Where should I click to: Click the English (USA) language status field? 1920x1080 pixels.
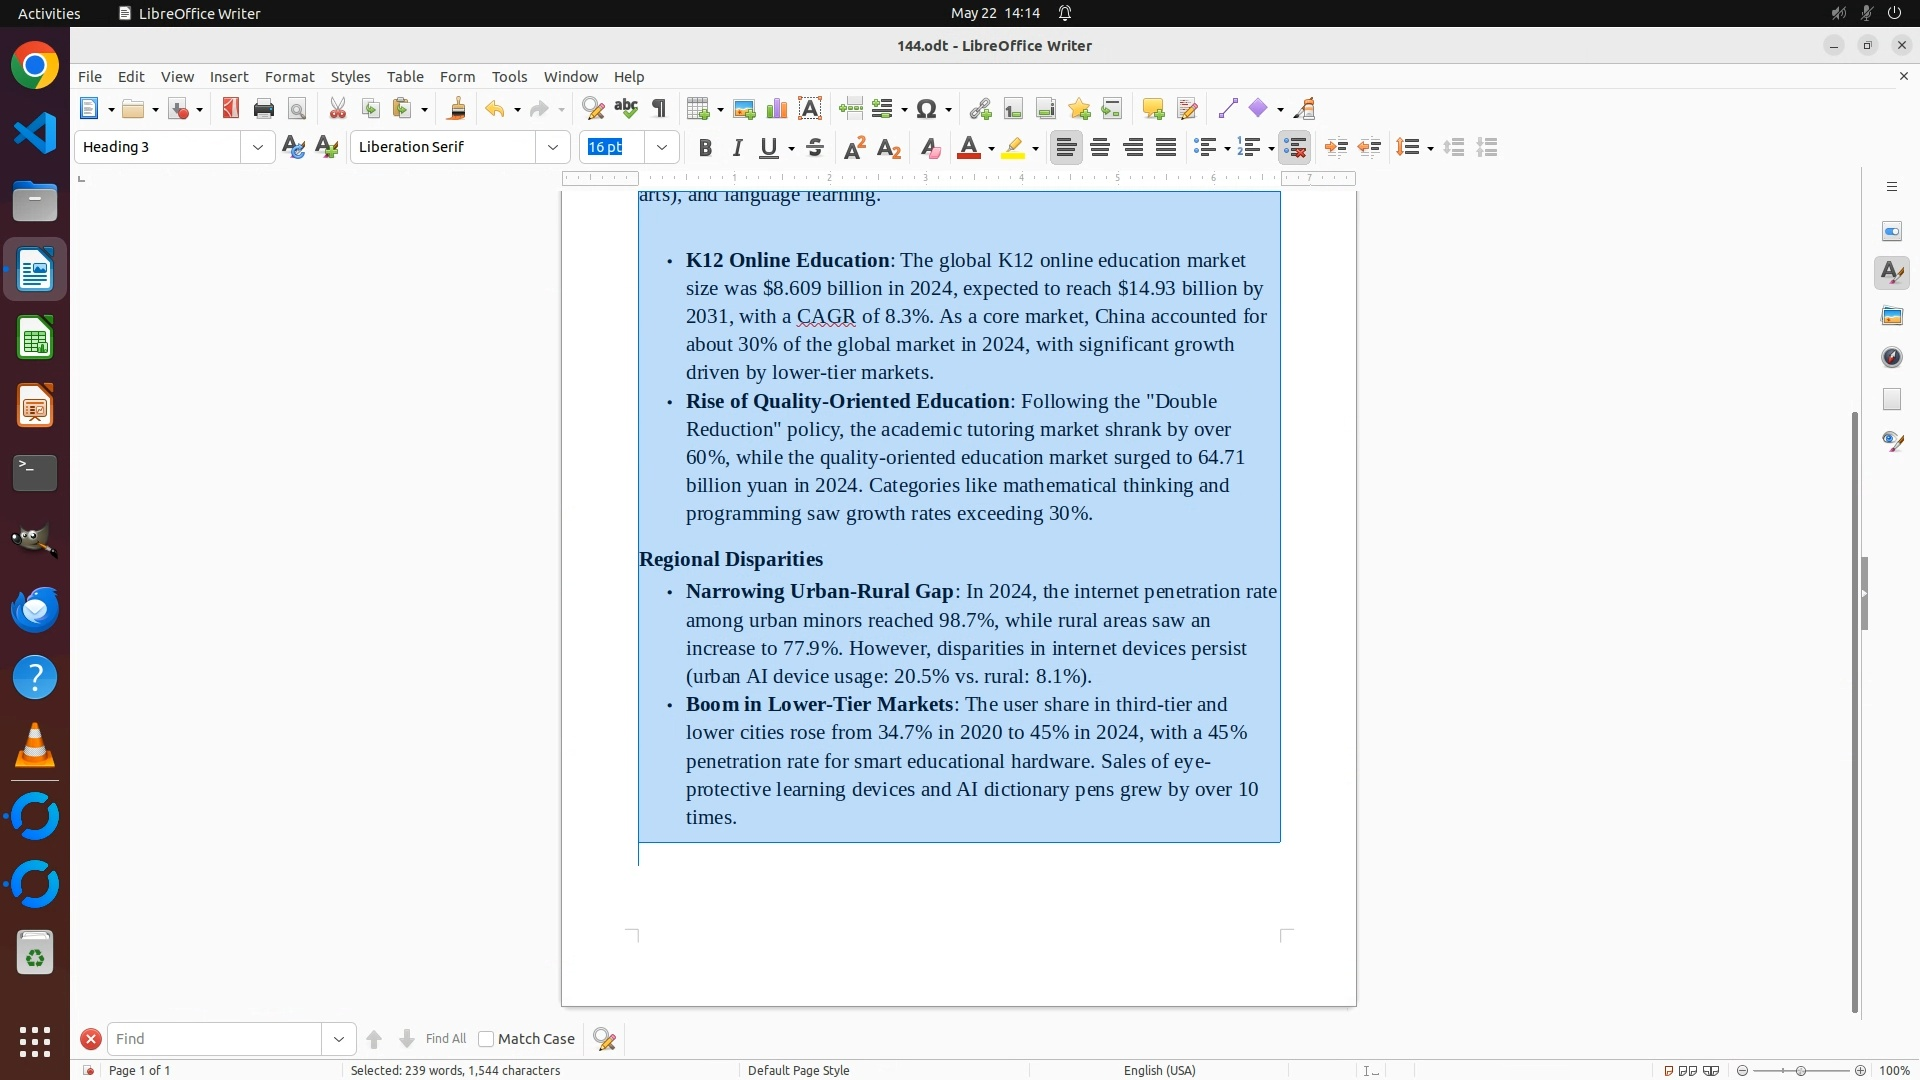(1159, 1070)
